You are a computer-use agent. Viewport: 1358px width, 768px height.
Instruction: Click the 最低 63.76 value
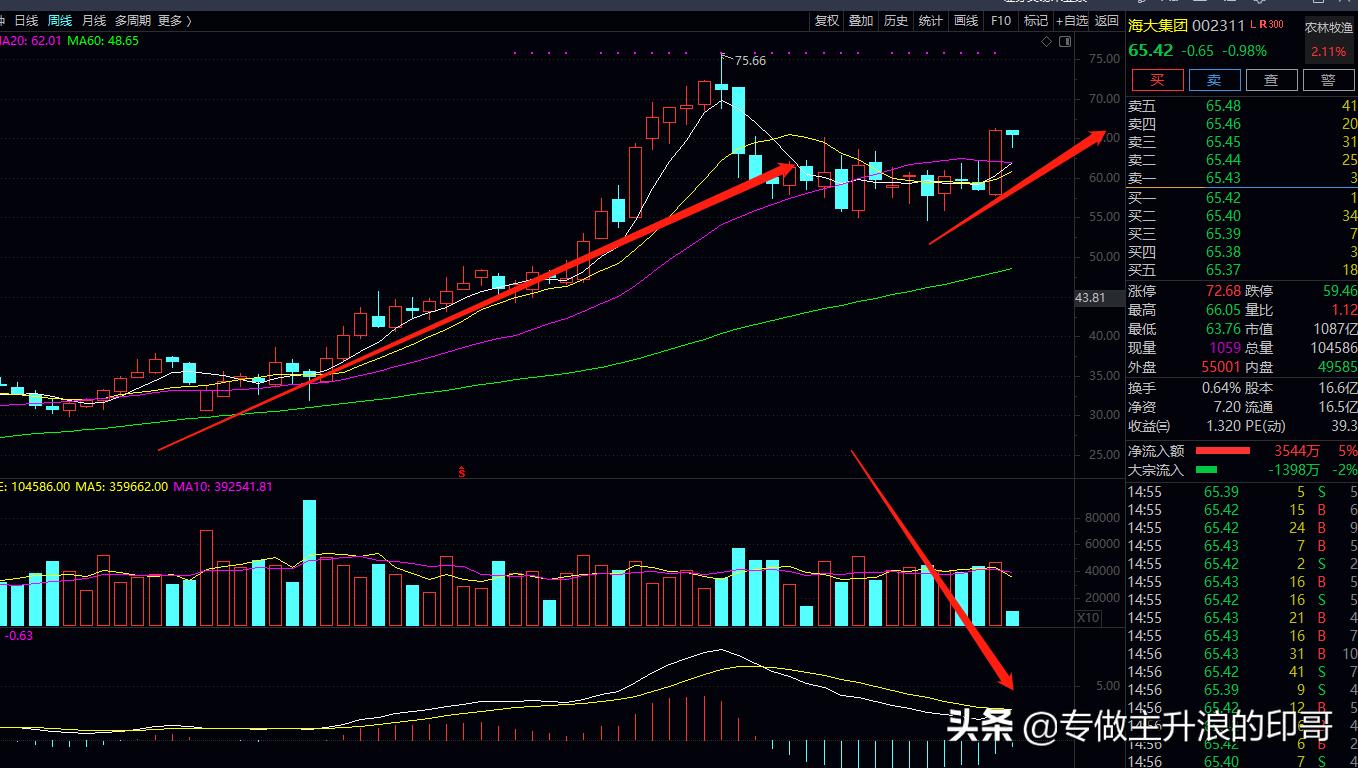tap(1222, 329)
